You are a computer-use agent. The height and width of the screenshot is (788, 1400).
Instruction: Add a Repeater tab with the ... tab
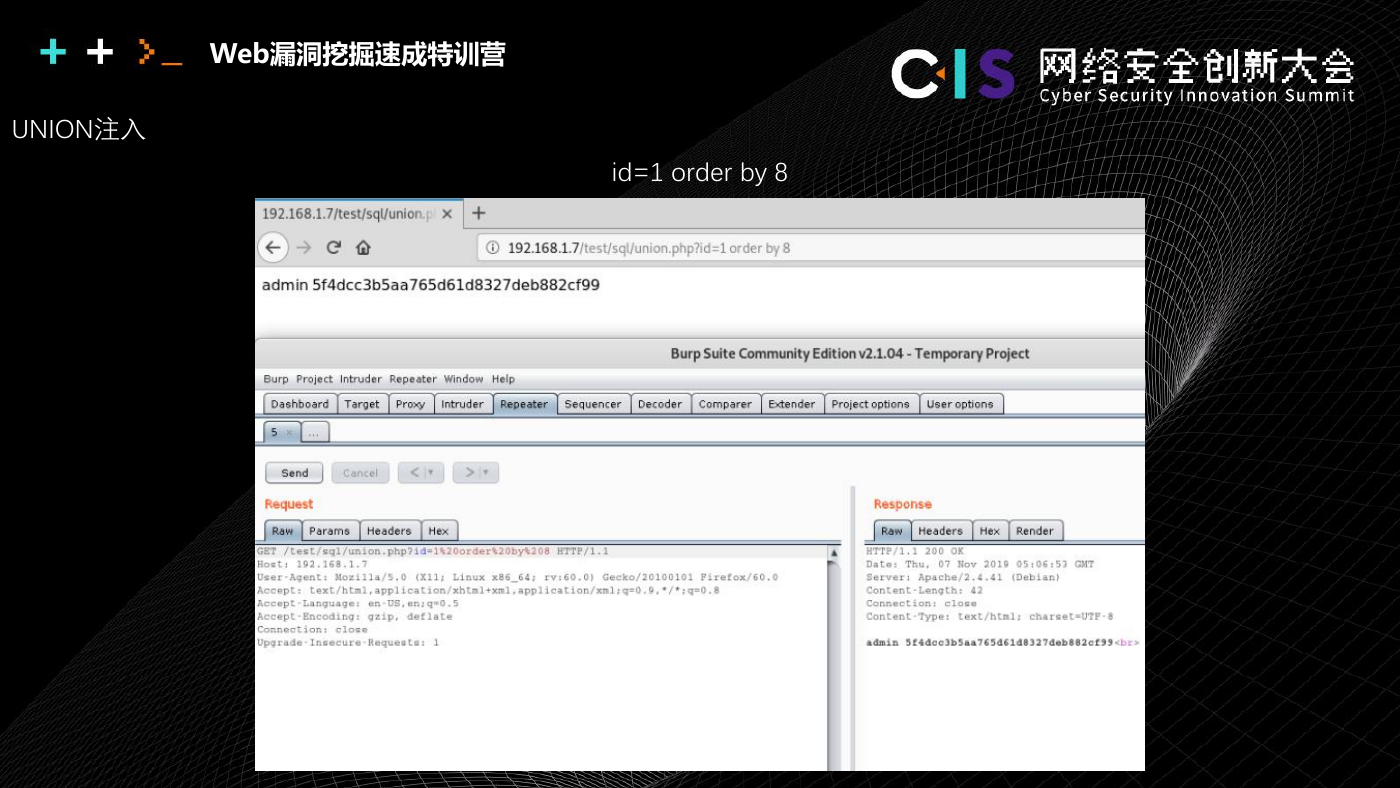[314, 432]
